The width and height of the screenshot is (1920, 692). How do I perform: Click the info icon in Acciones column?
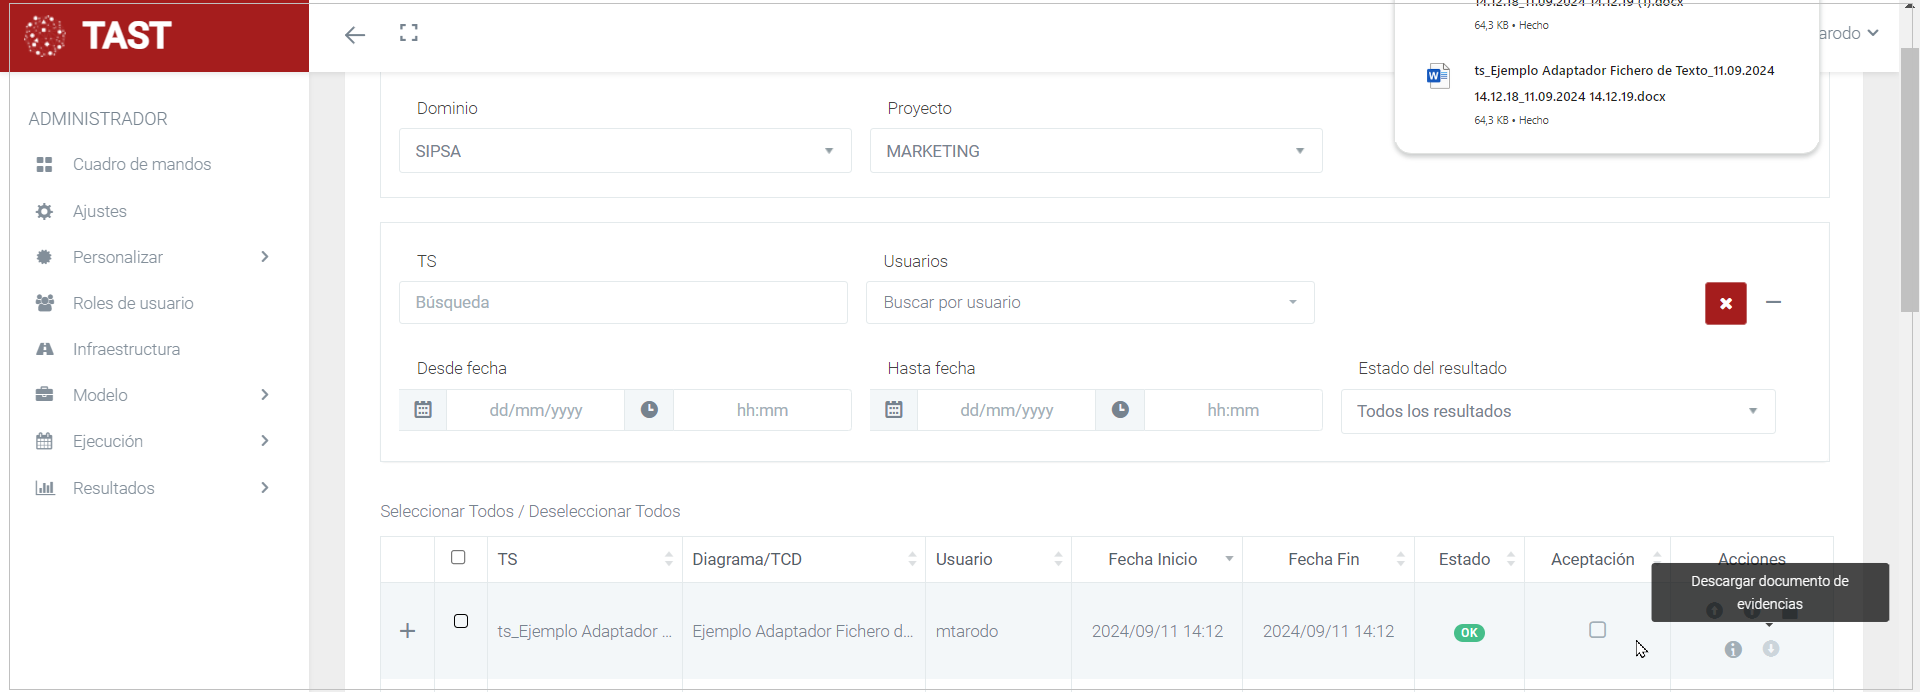1733,649
